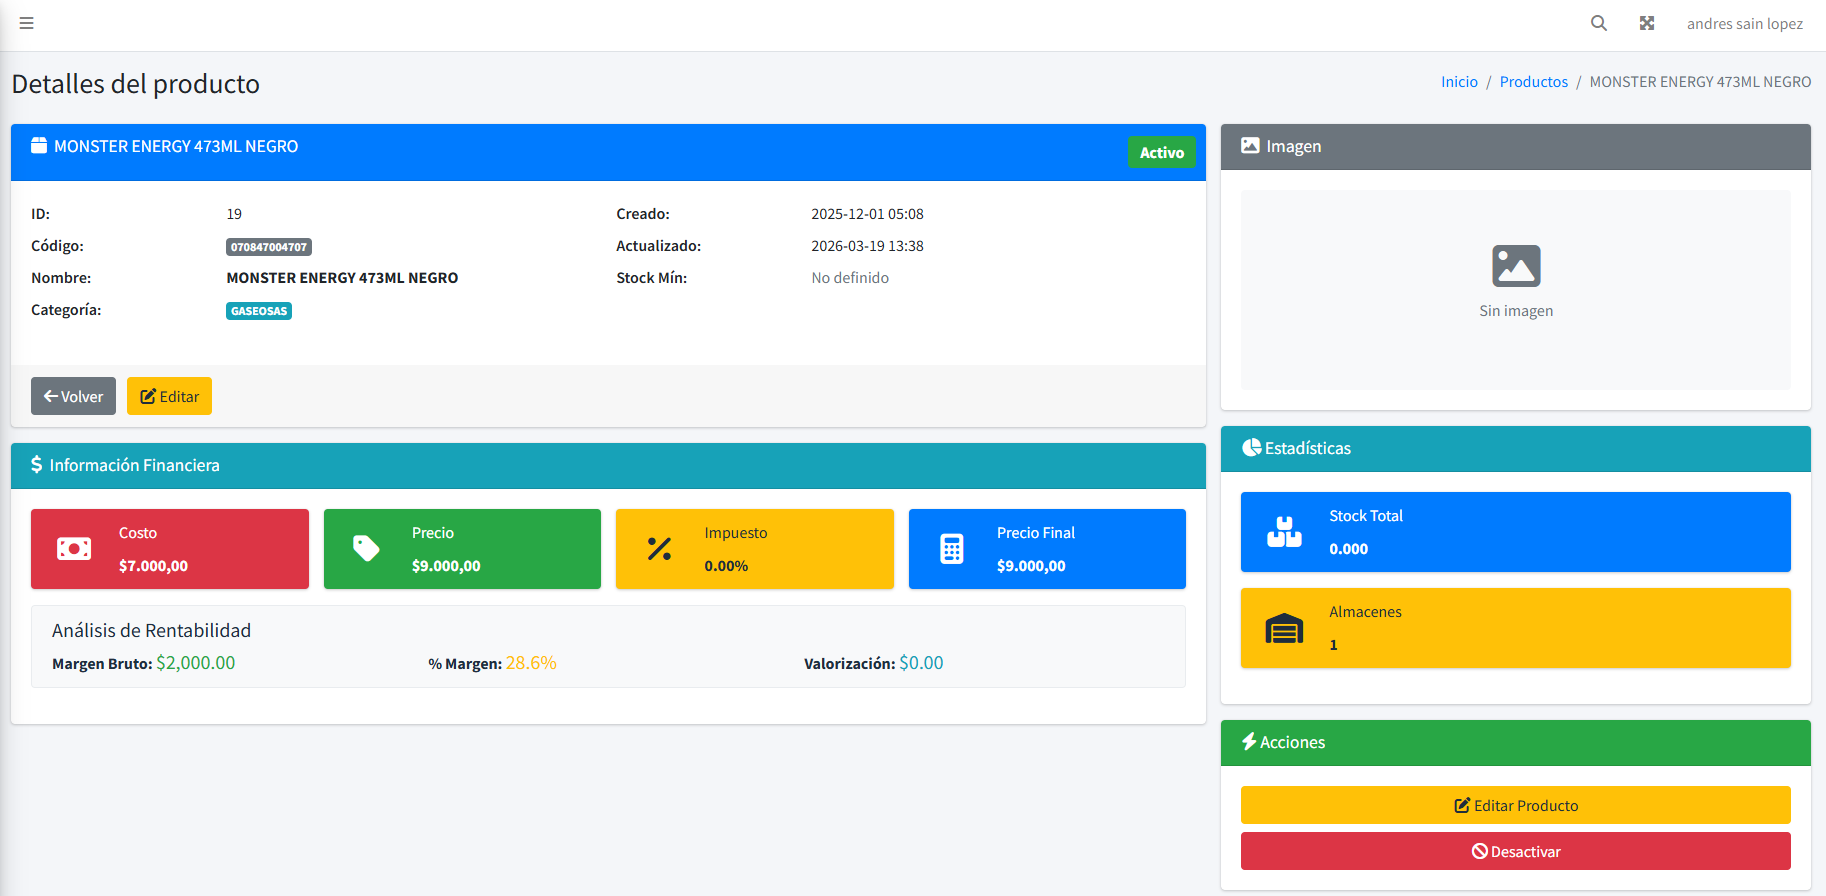Screen dimensions: 1826x896
Task: Click the picture icon in Imagen header
Action: [1250, 146]
